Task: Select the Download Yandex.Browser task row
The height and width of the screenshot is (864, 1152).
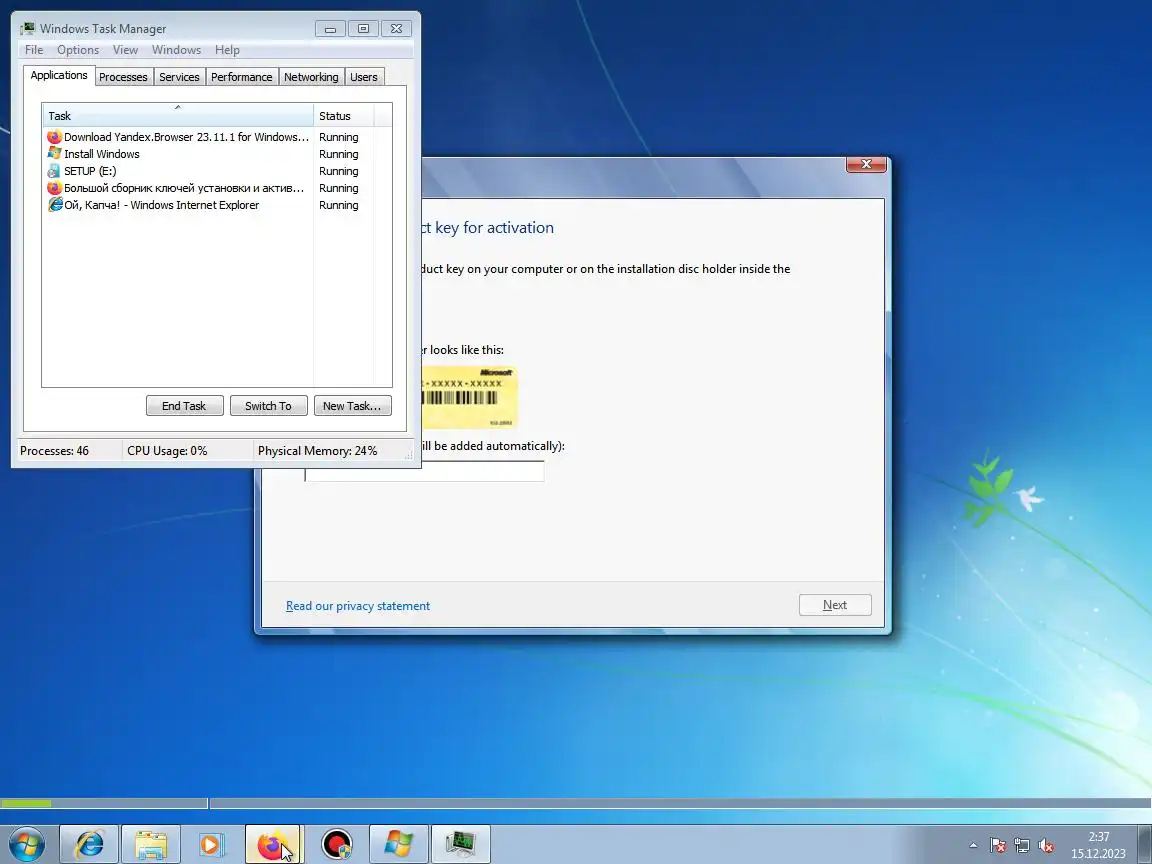Action: click(x=216, y=137)
